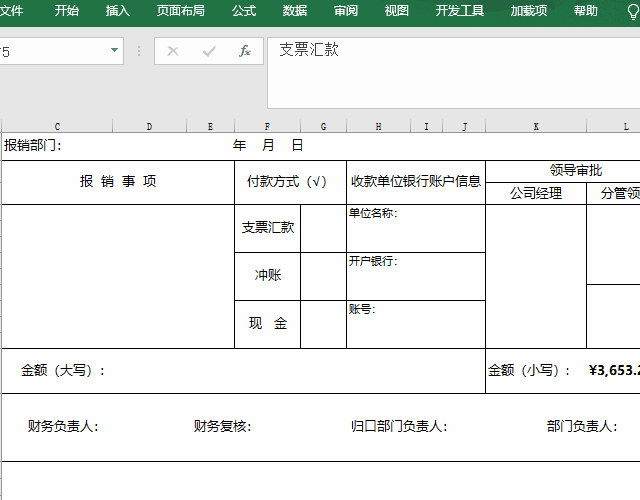
Task: Select the 金额（小写）: label
Action: click(x=529, y=371)
